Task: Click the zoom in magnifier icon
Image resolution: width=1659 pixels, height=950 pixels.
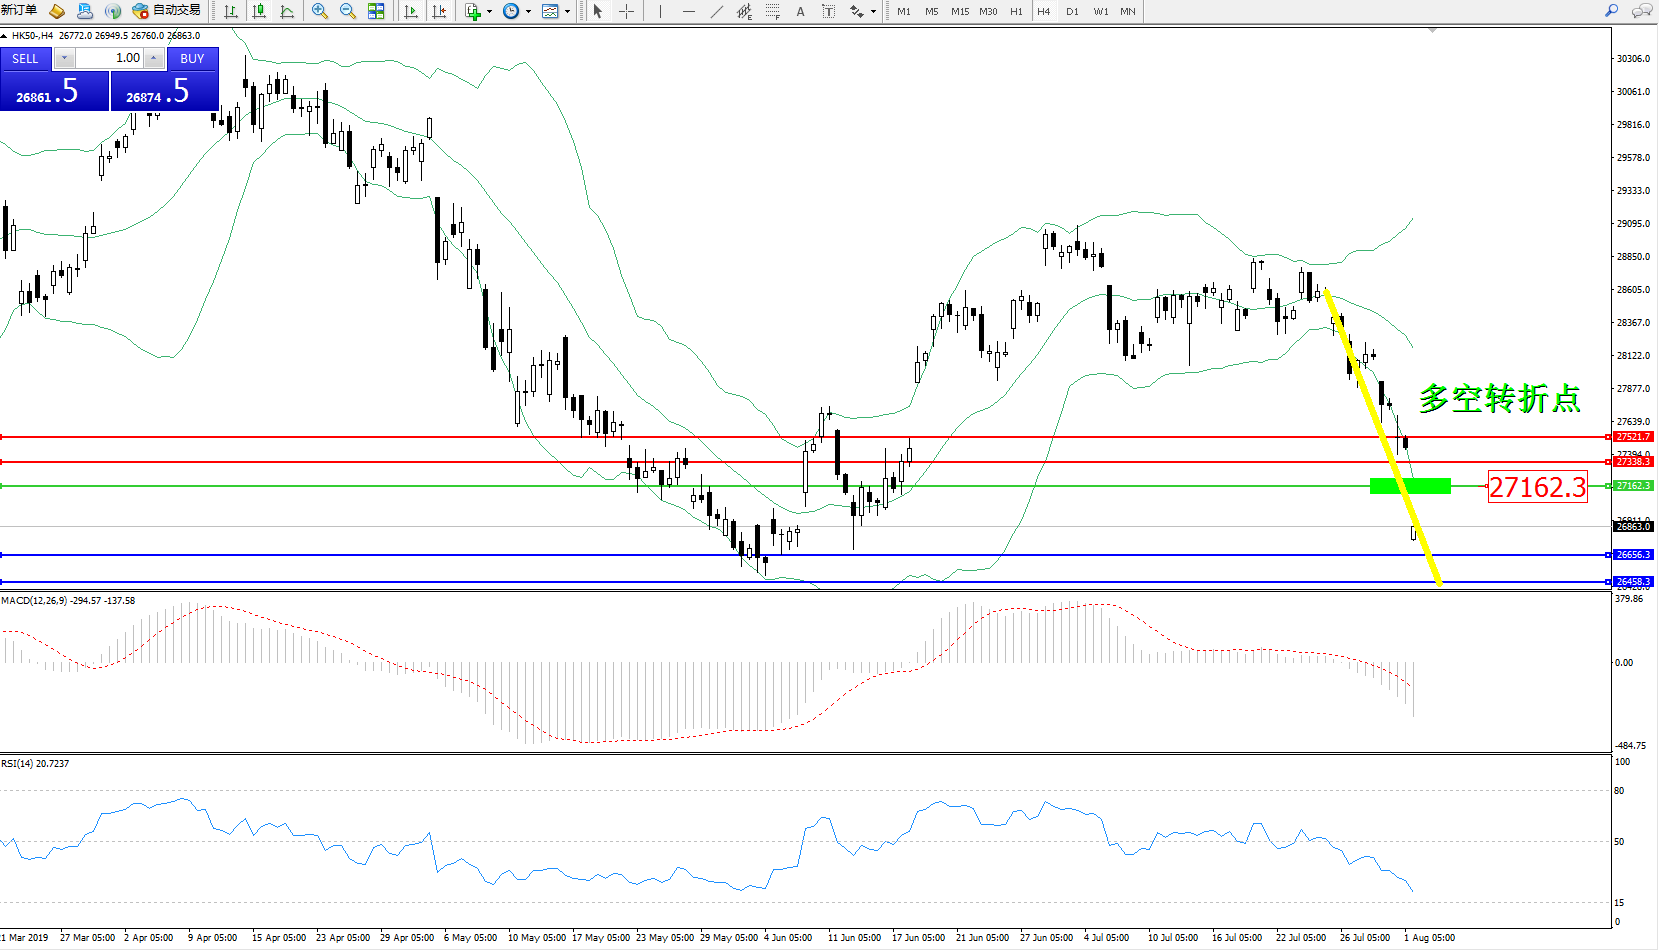Action: (x=320, y=11)
